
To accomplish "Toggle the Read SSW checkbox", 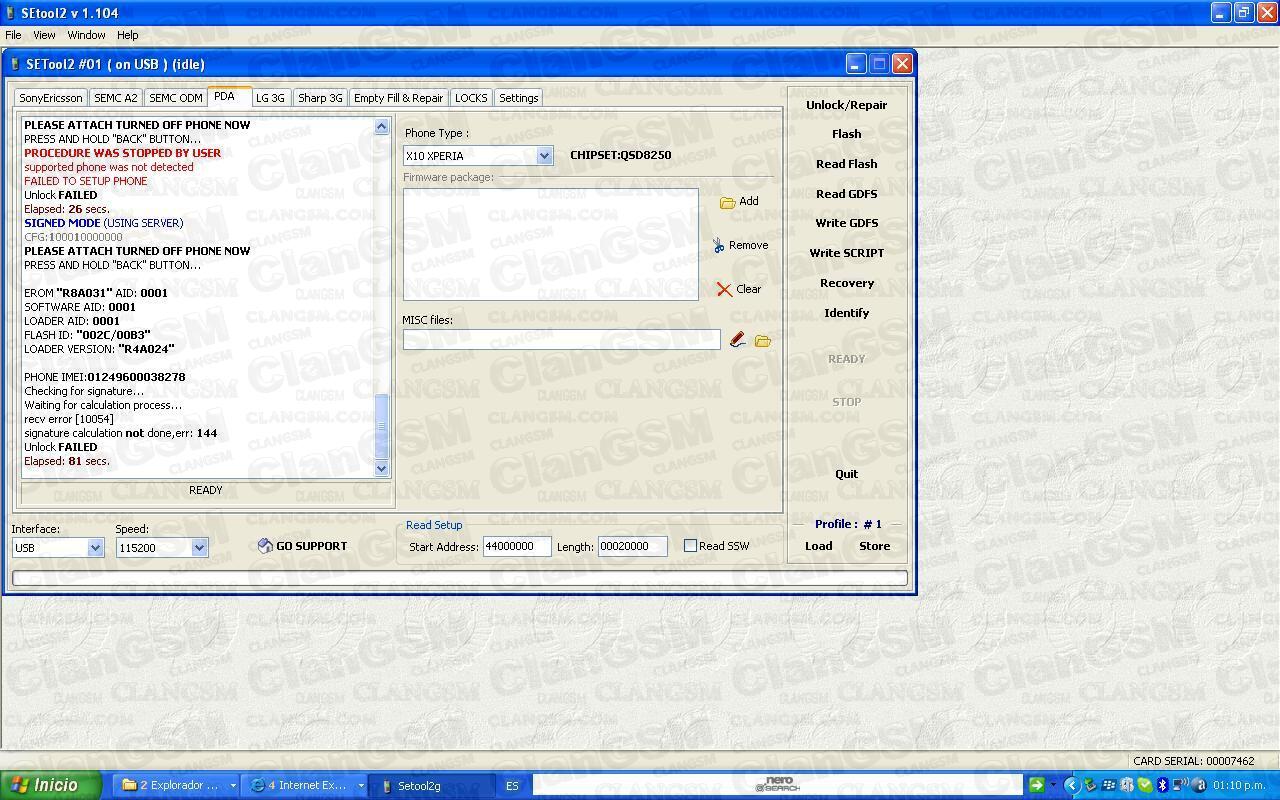I will pos(690,546).
